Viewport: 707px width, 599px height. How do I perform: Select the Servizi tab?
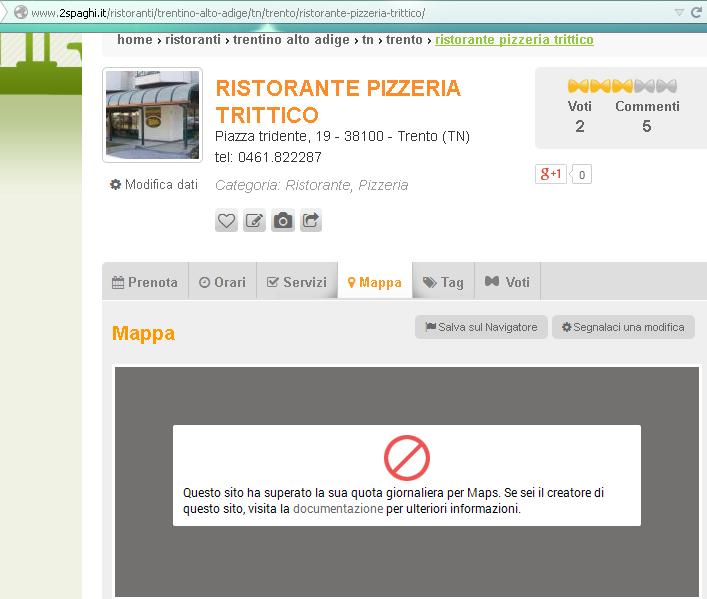297,282
